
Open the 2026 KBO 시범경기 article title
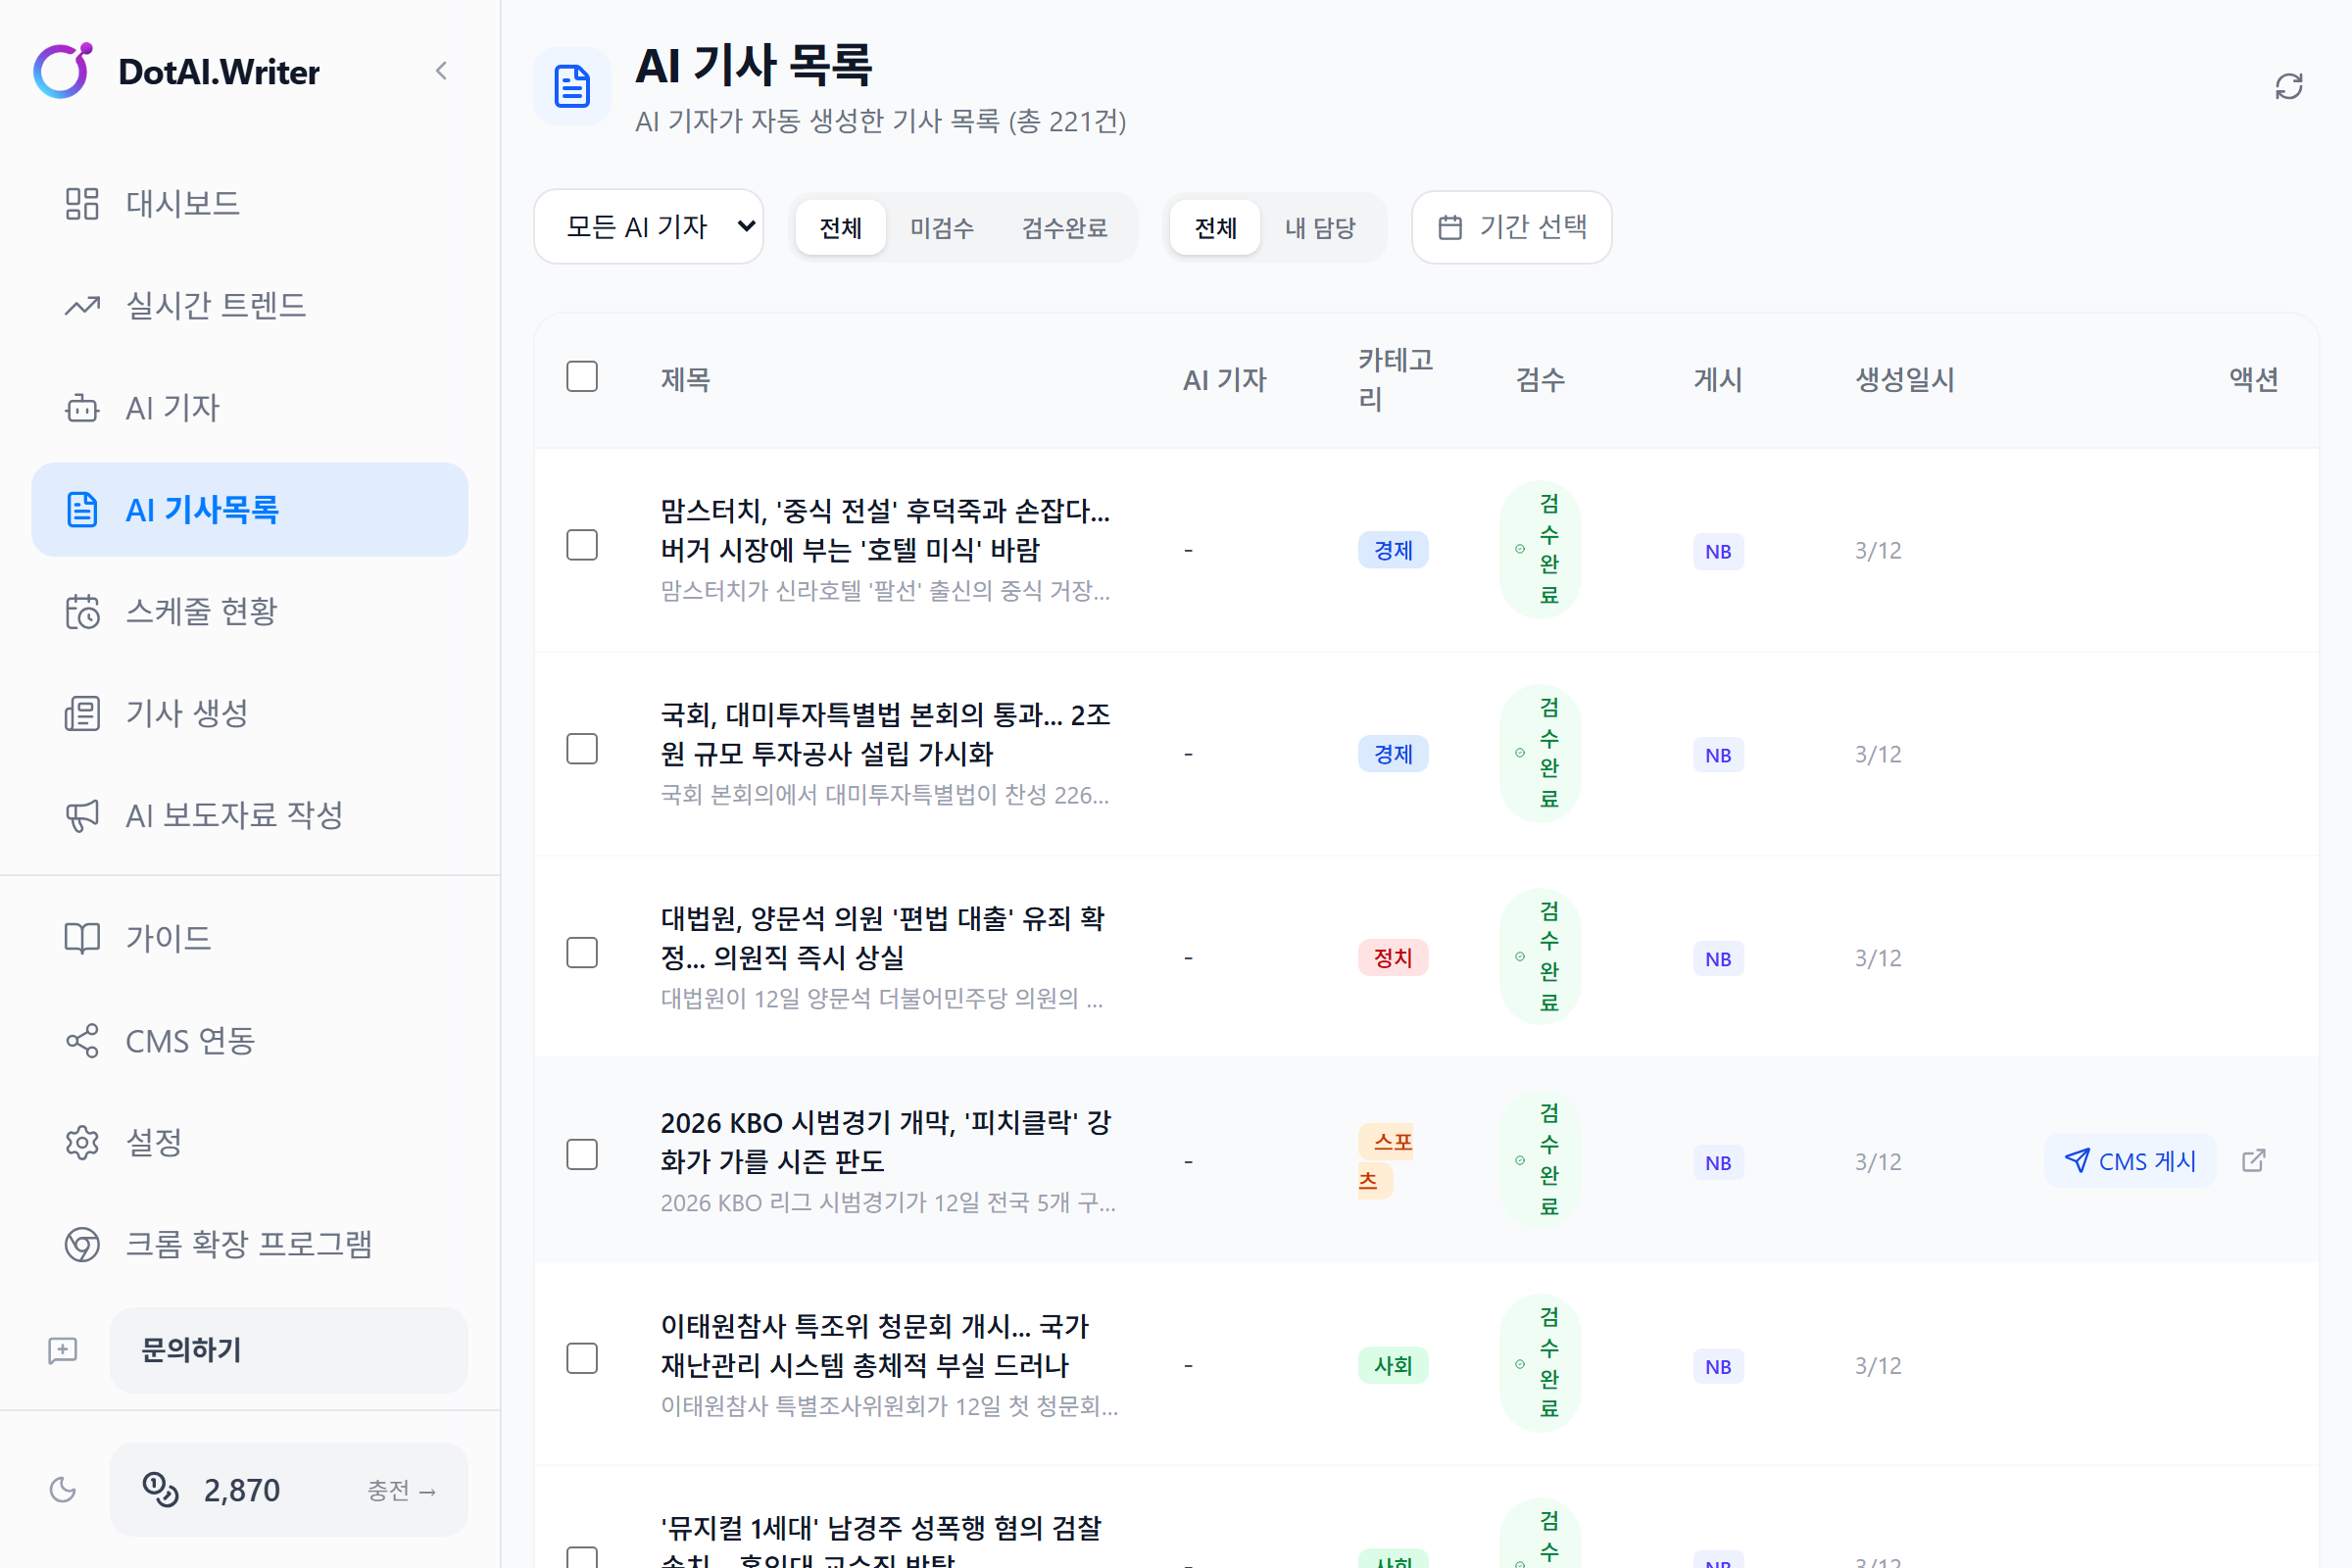886,1142
